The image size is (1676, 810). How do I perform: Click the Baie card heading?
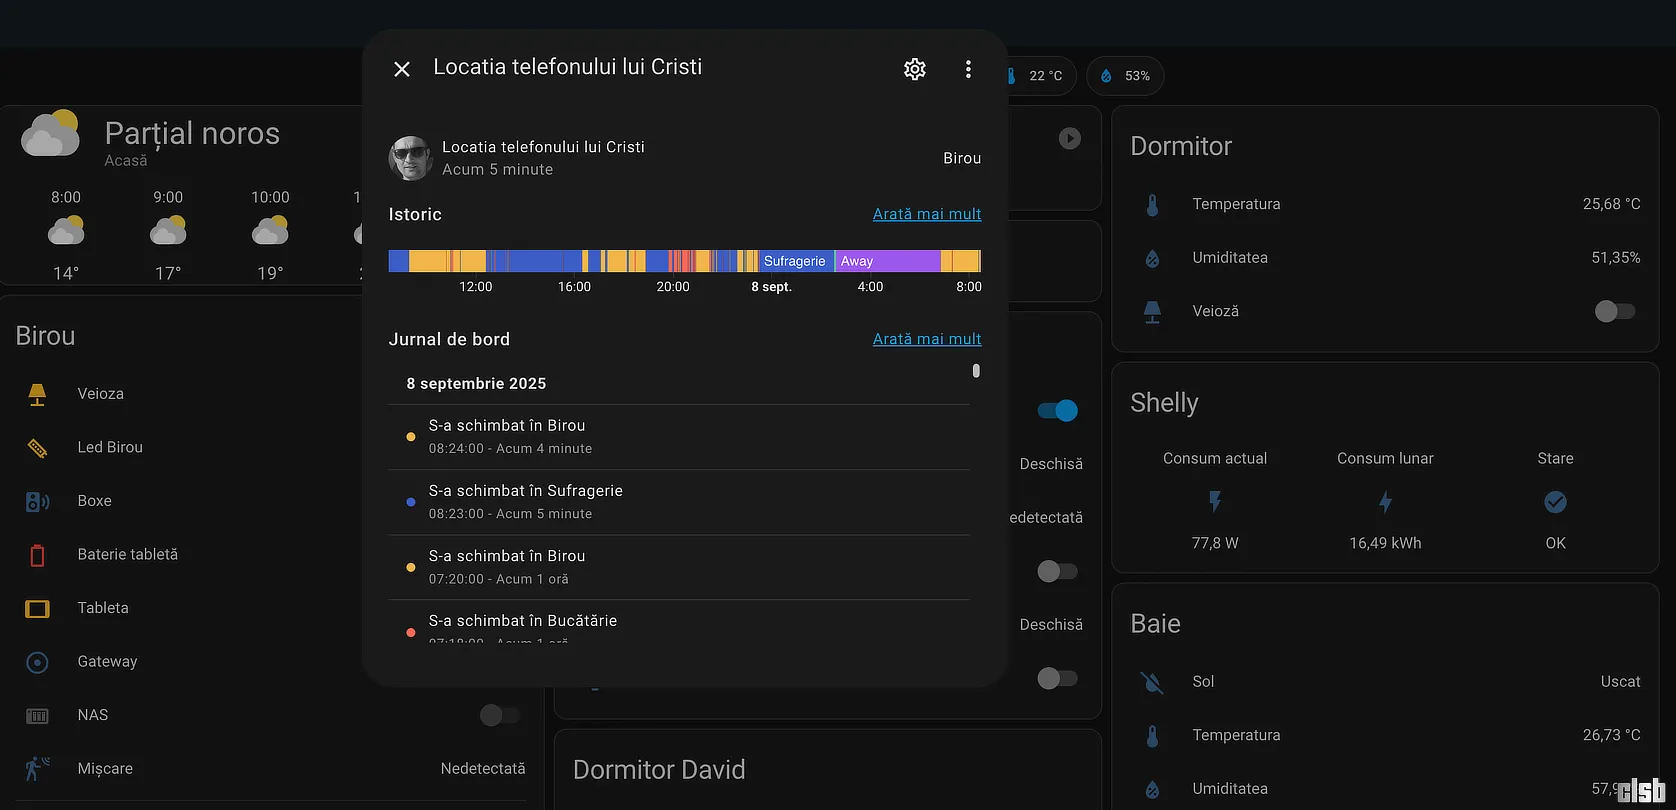[x=1156, y=624]
